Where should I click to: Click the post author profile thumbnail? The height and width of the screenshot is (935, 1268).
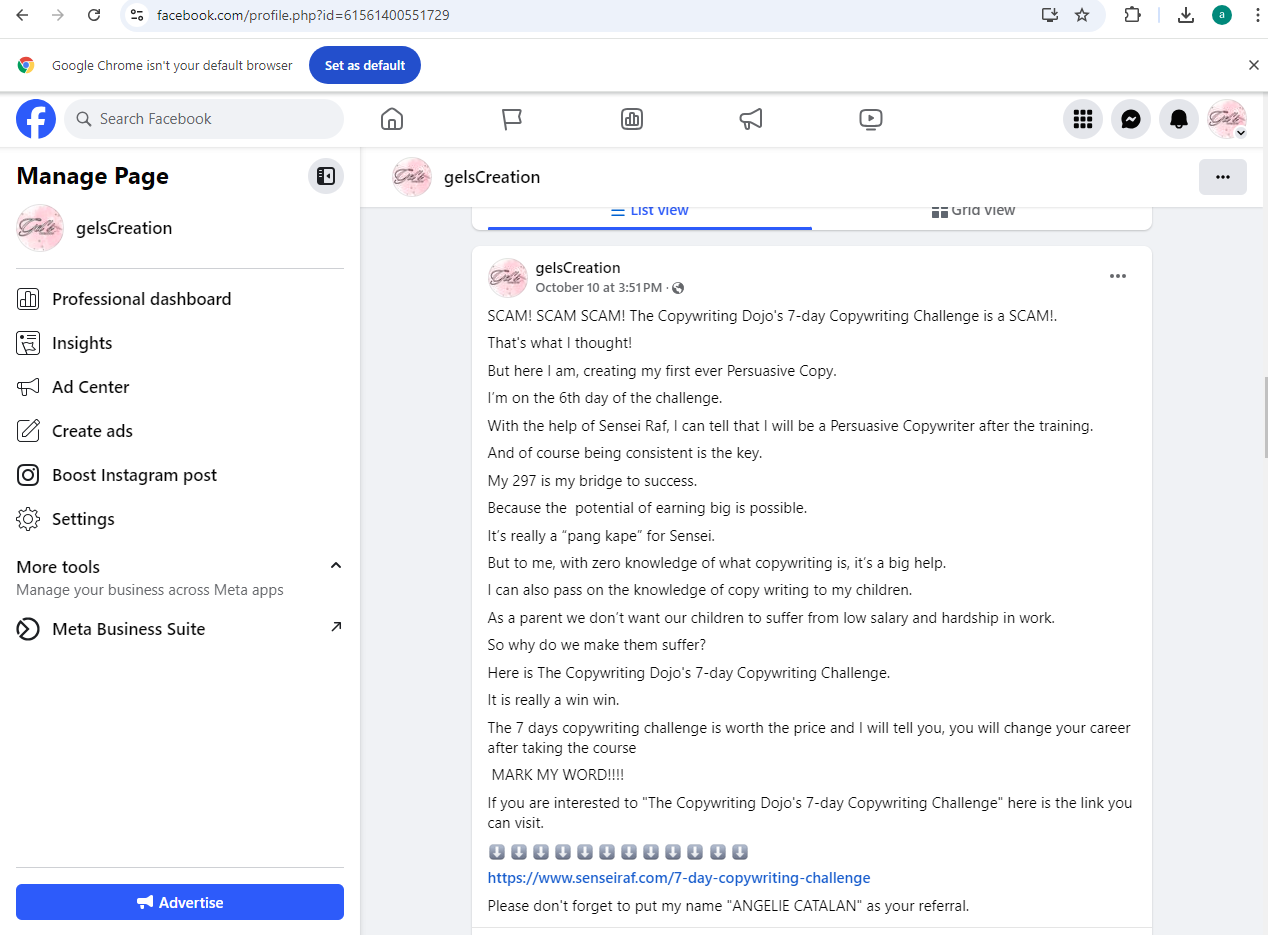point(508,278)
